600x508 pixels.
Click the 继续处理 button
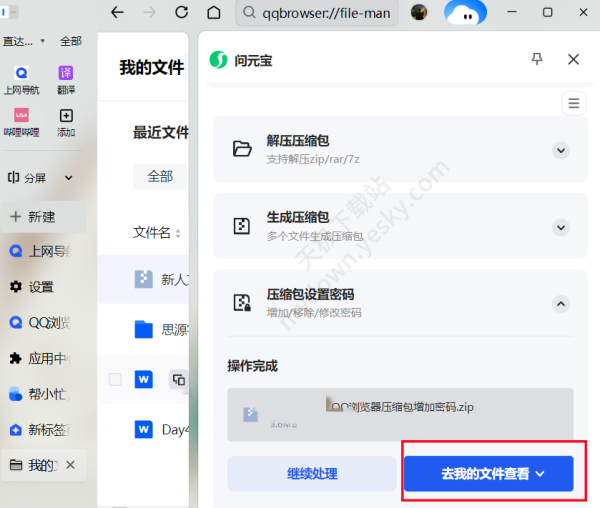pos(312,474)
